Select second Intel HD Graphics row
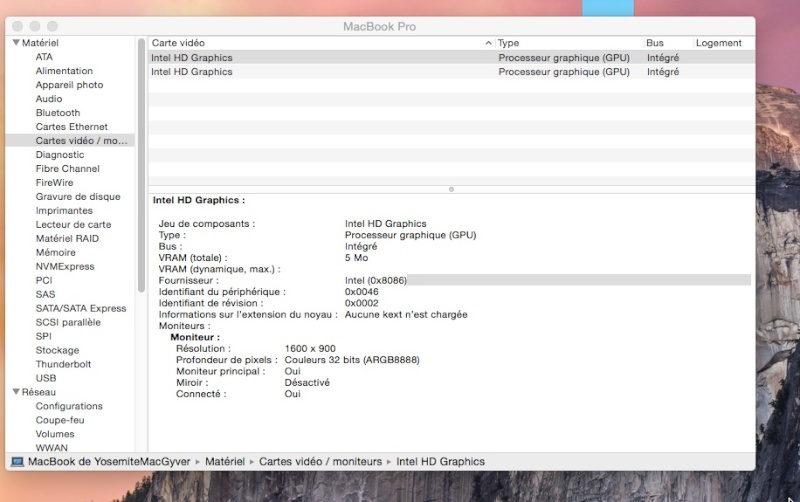The height and width of the screenshot is (502, 800). pos(452,72)
